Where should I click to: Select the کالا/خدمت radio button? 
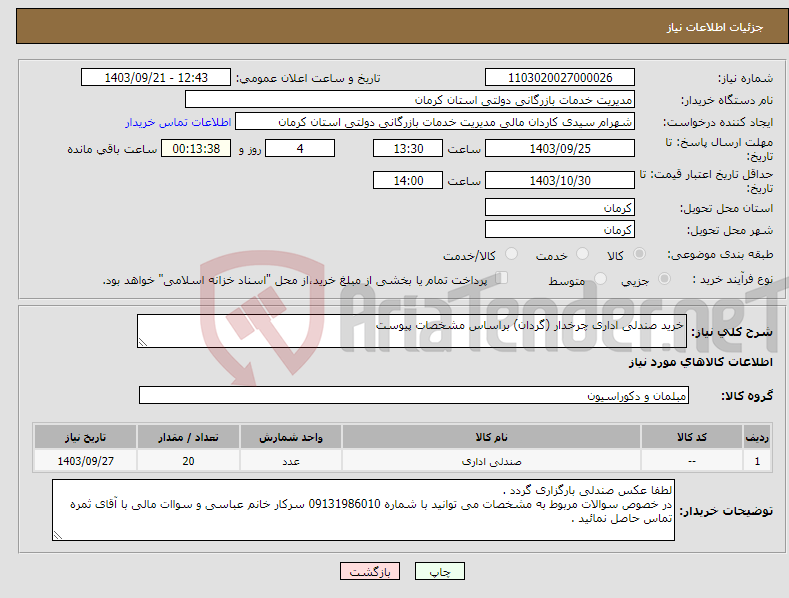click(x=511, y=254)
